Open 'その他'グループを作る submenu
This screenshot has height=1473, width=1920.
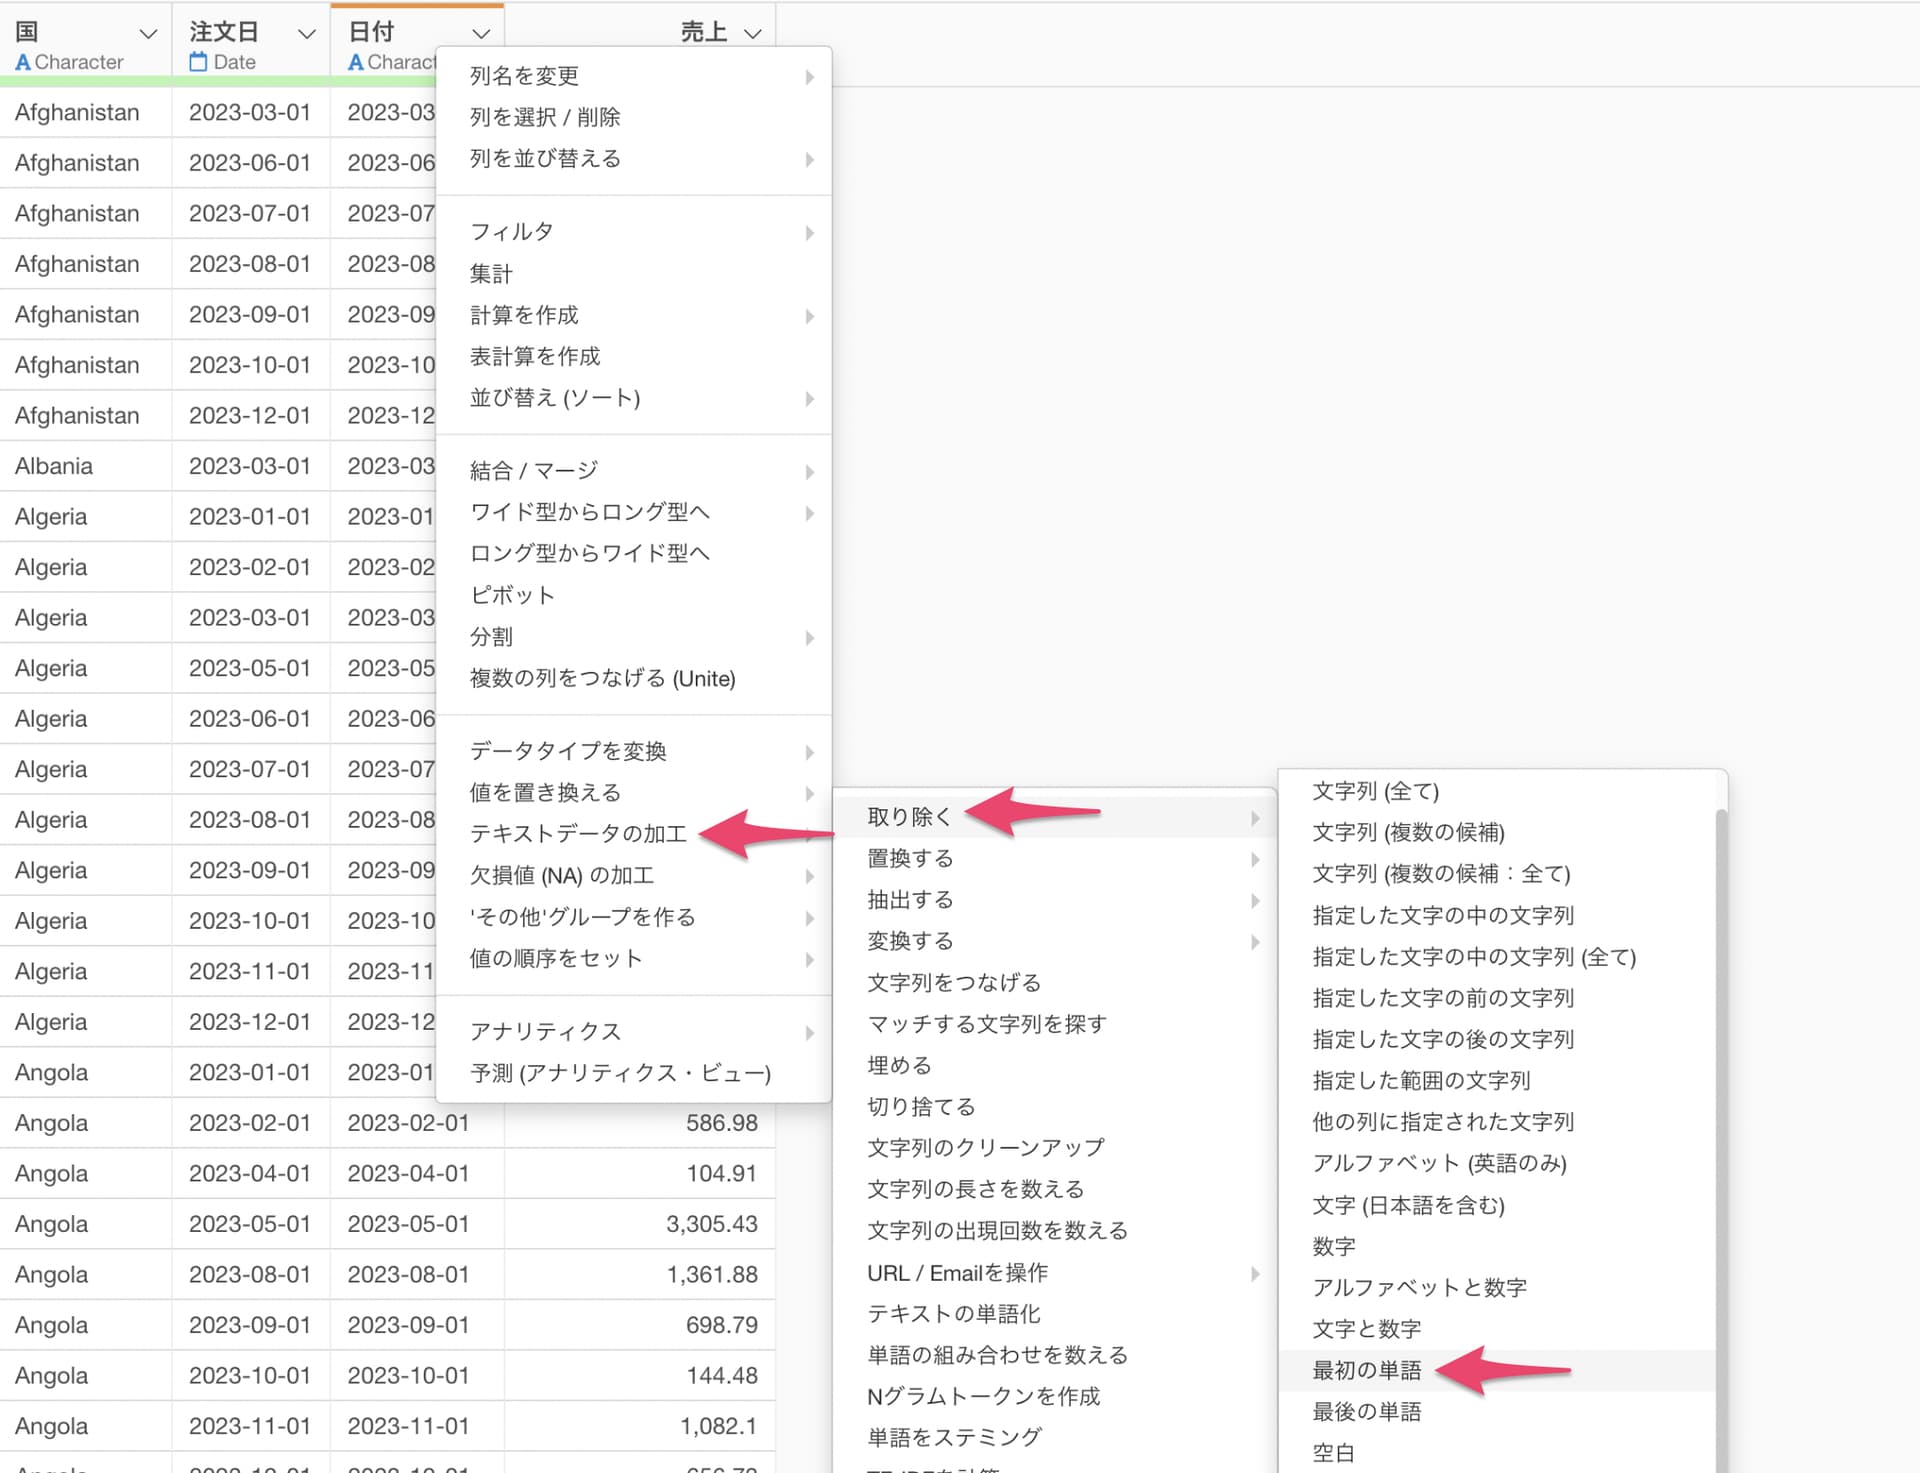point(634,917)
